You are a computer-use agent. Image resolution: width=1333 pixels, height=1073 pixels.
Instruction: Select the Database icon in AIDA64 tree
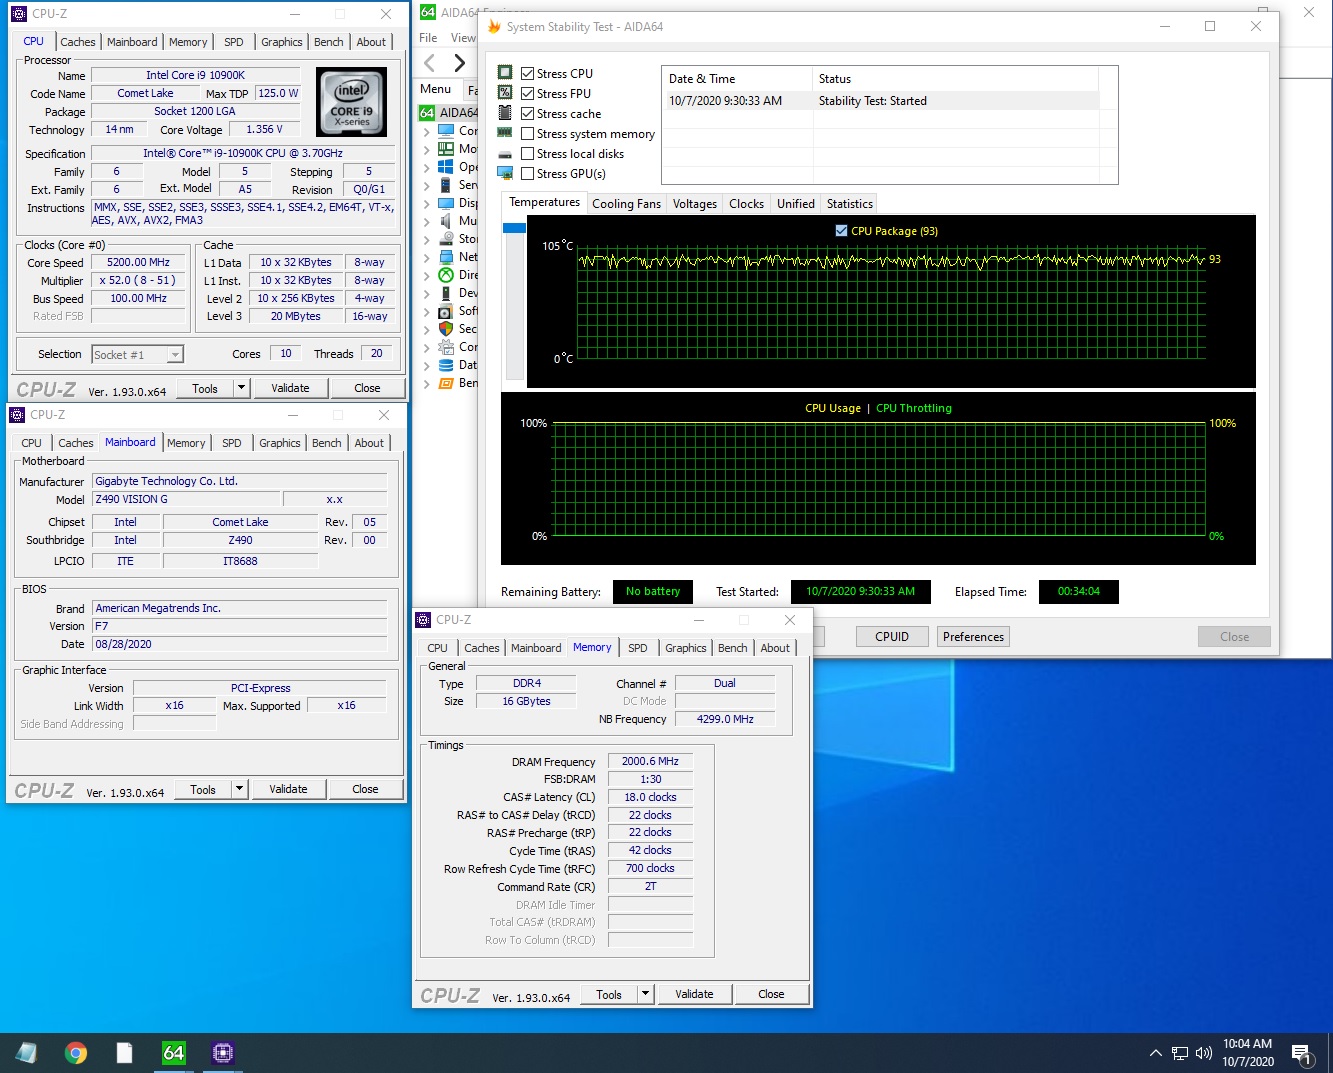click(x=446, y=365)
